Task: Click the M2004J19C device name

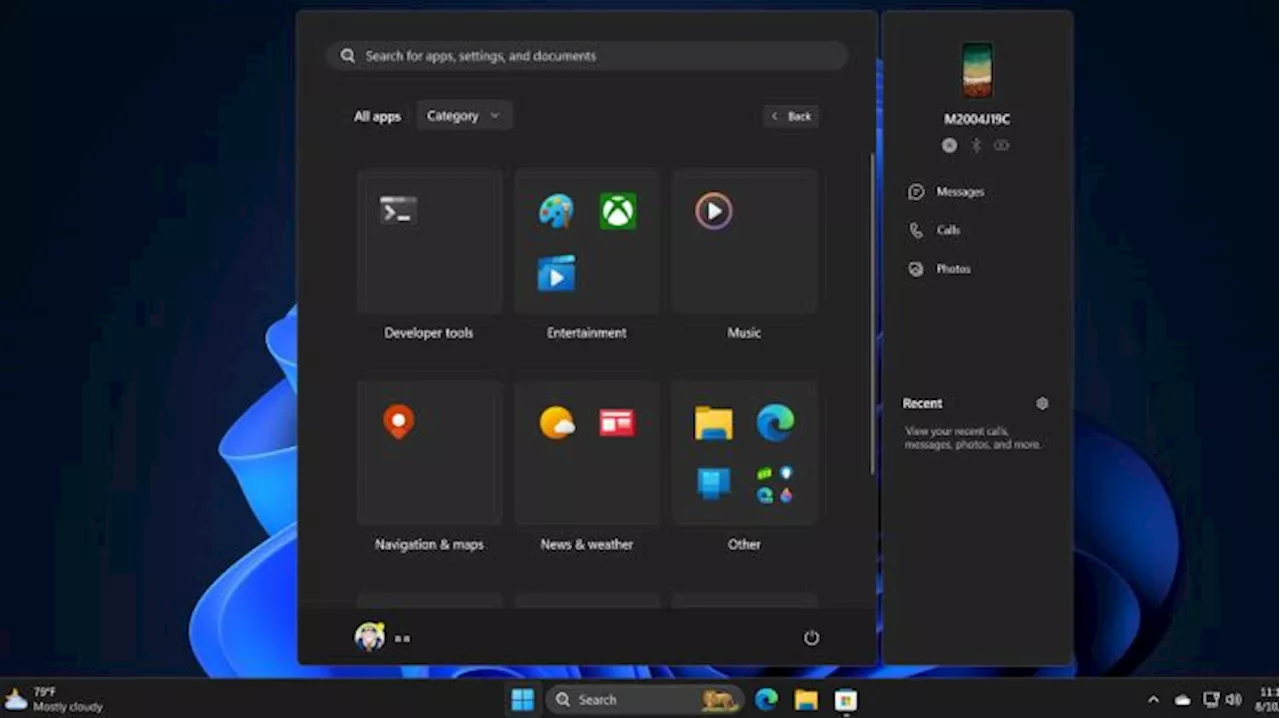Action: [x=977, y=119]
